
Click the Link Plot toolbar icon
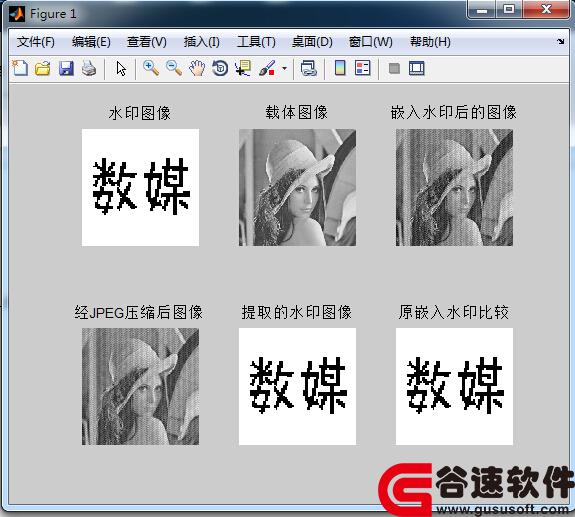pyautogui.click(x=308, y=68)
